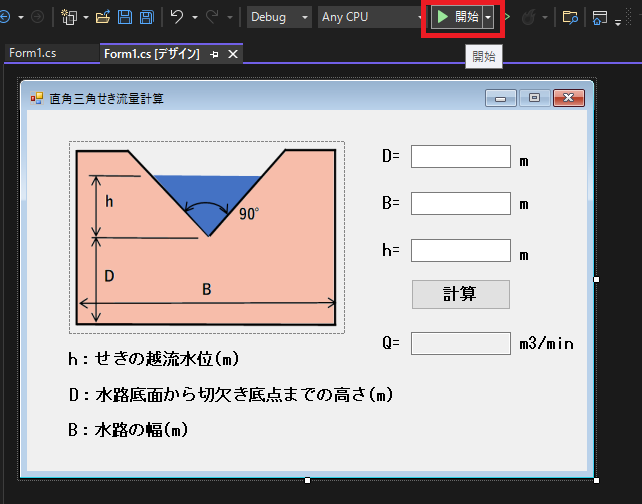Open the toolbar overflow options arrow

point(618,21)
